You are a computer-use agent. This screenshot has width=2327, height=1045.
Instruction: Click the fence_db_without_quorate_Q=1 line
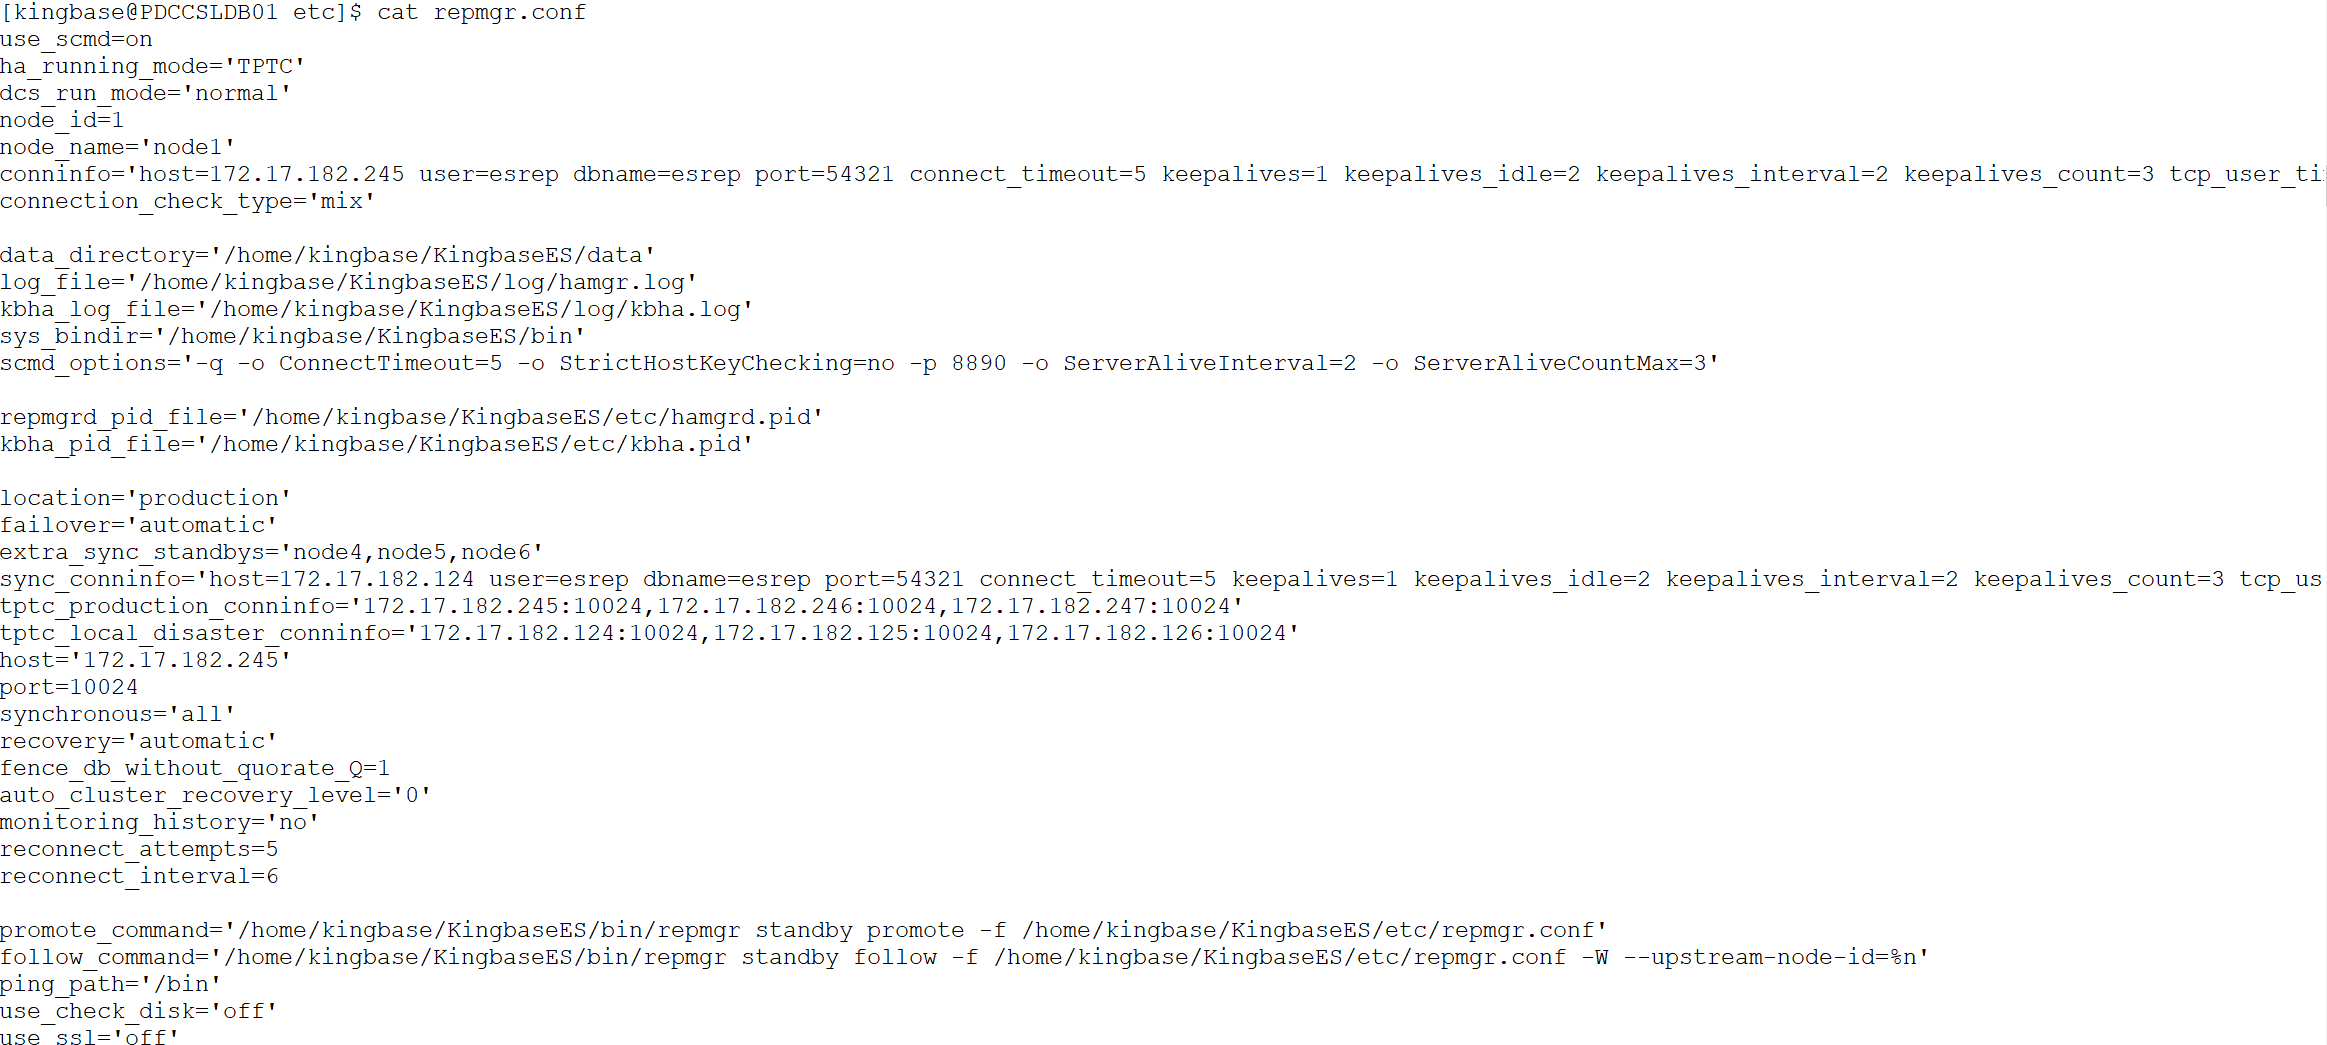pos(195,769)
